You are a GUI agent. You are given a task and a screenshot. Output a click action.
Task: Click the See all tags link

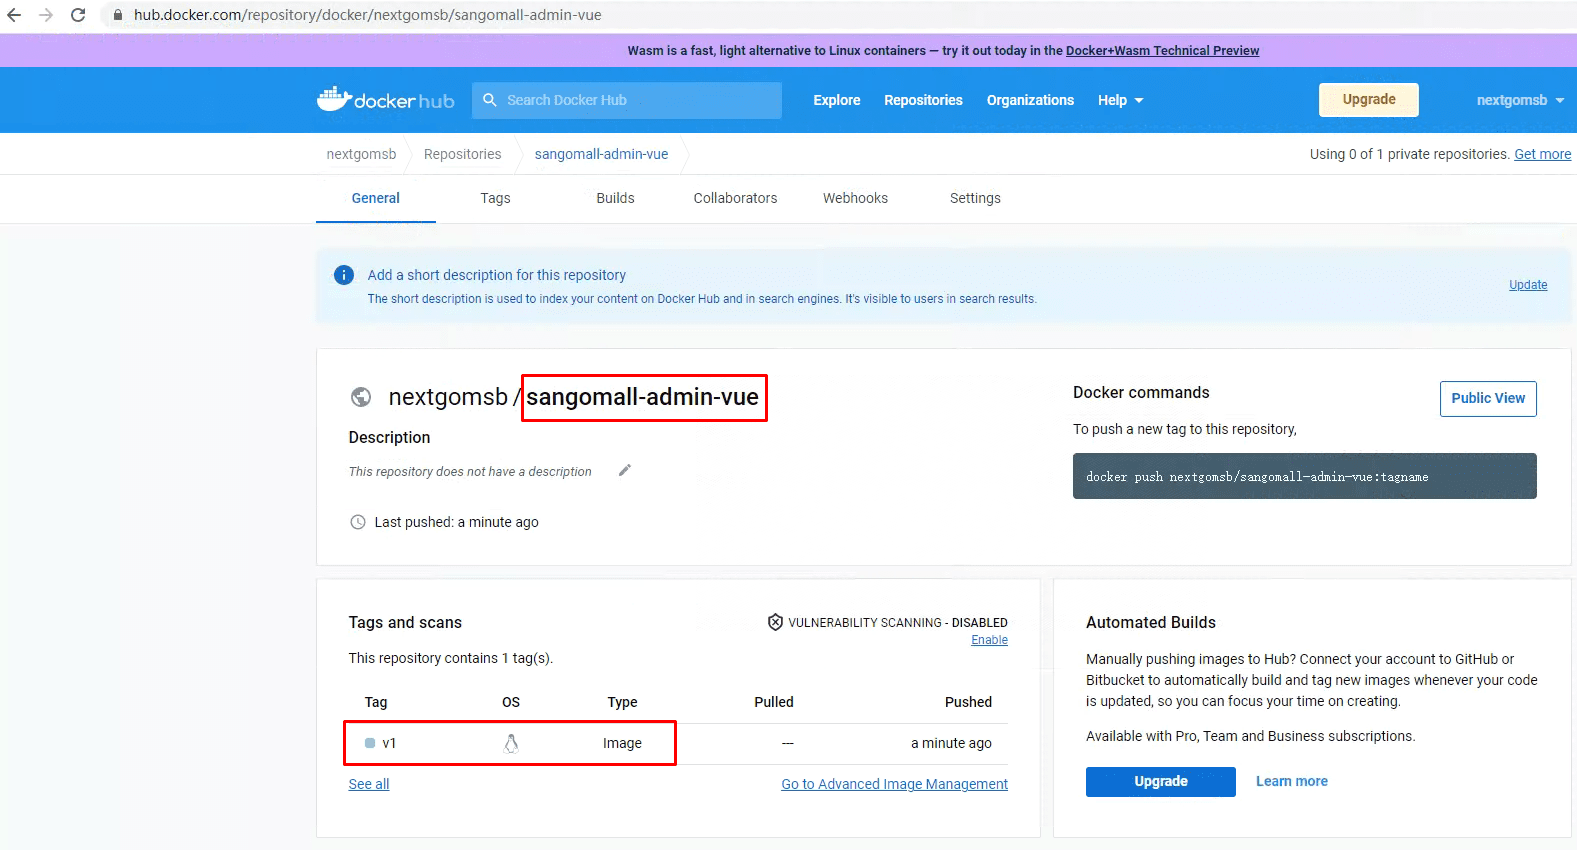[369, 784]
